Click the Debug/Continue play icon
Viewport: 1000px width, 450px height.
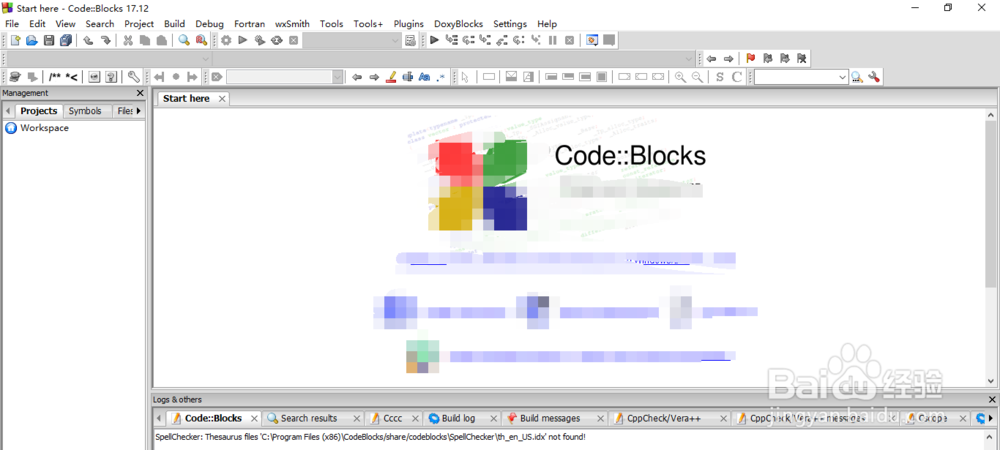(434, 40)
